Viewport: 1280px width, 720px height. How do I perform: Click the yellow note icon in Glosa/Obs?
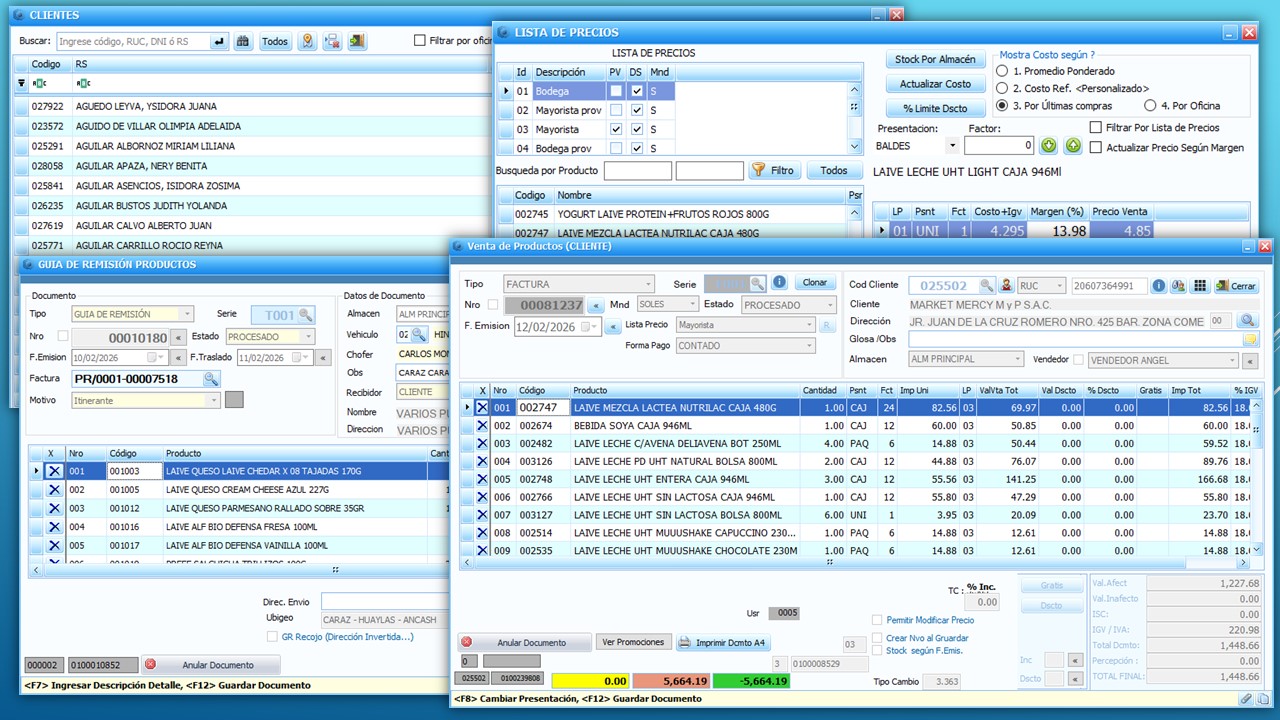click(1250, 340)
